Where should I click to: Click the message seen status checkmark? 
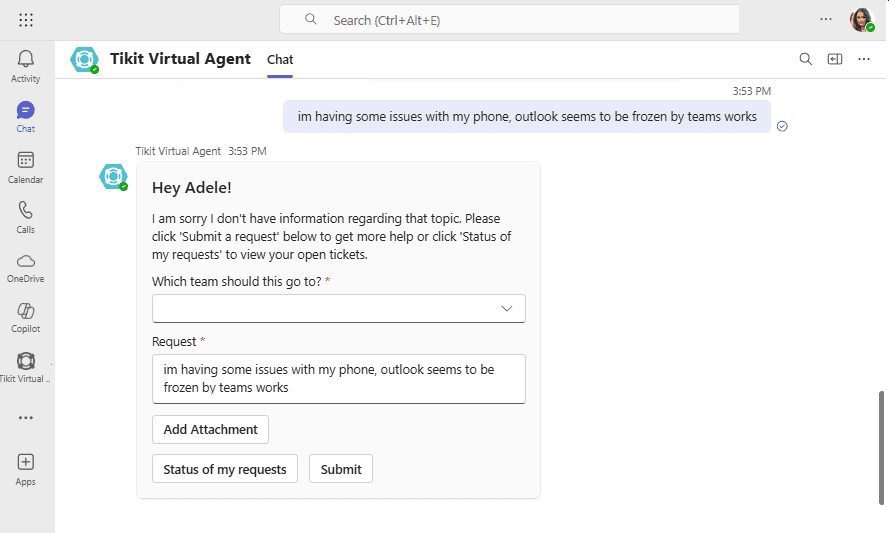tap(782, 126)
